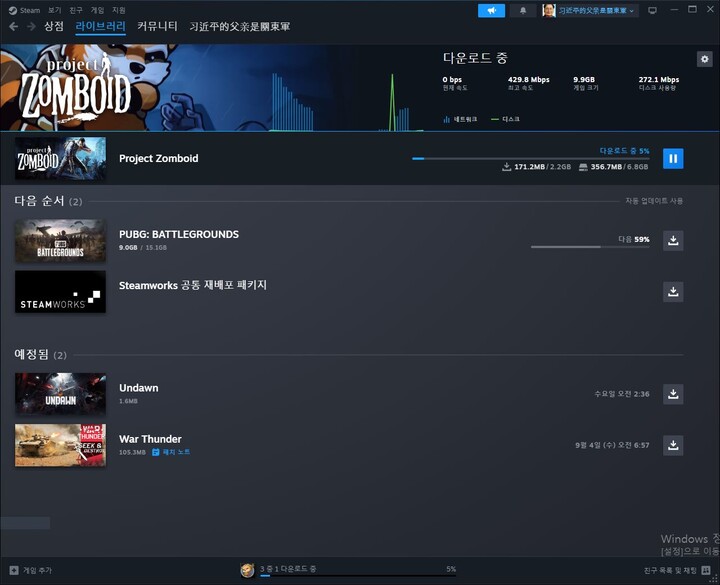Click the War Thunder title text
Viewport: 720px width, 585px height.
tap(150, 439)
